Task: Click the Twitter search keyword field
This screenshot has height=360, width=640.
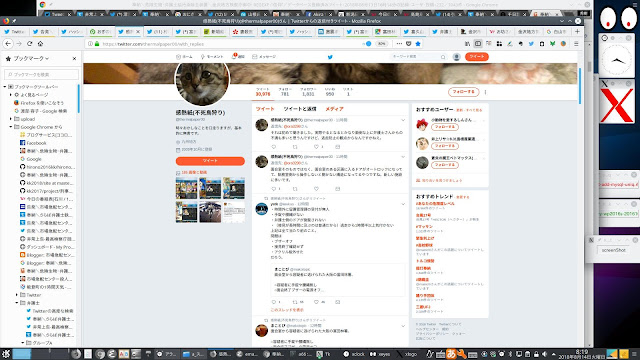Action: point(418,57)
